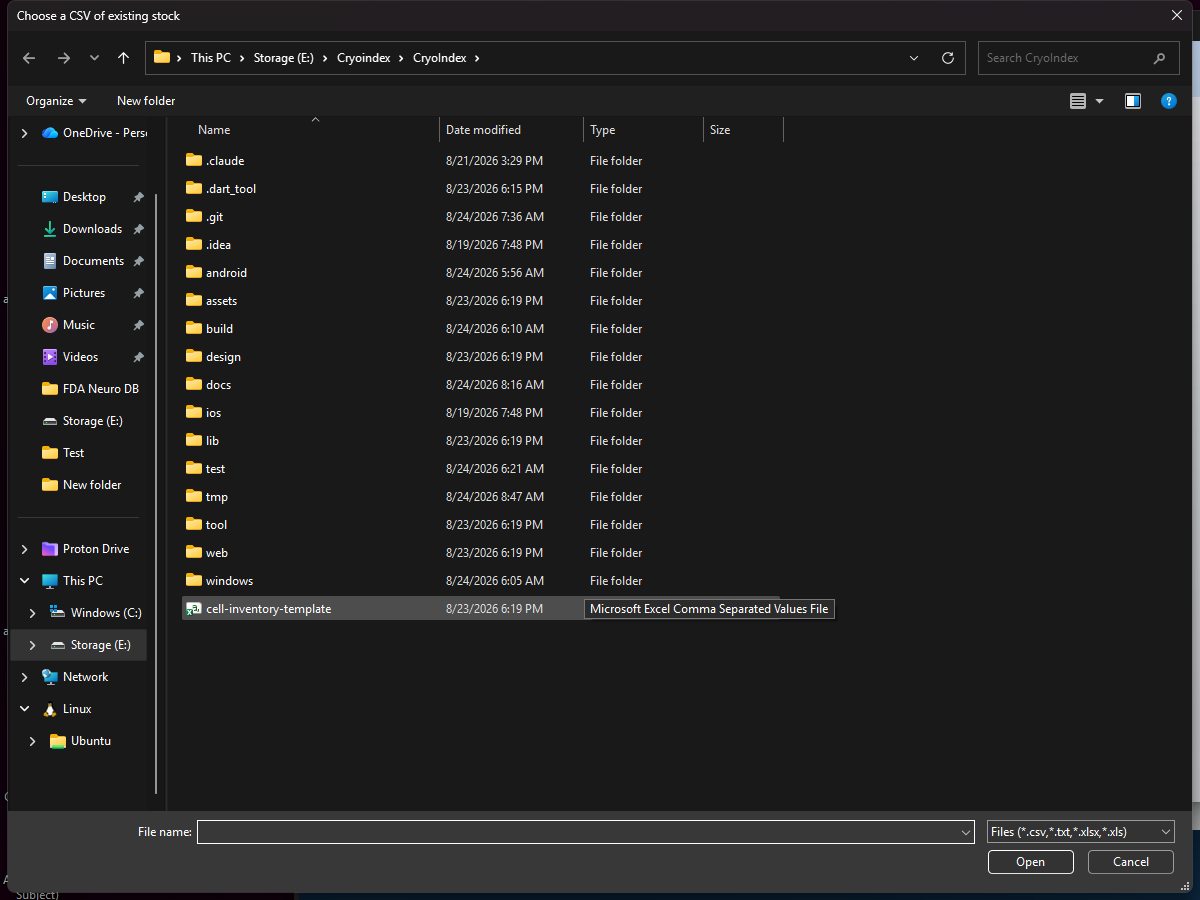This screenshot has width=1200, height=900.
Task: Expand the Proton Drive node
Action: pyautogui.click(x=25, y=549)
